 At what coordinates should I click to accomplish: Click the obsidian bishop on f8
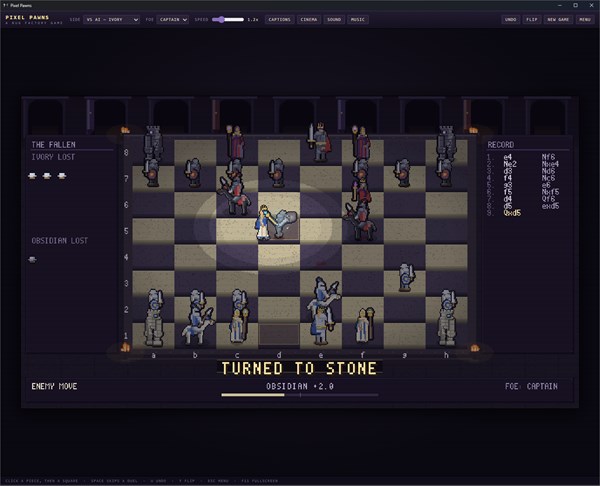(x=361, y=142)
